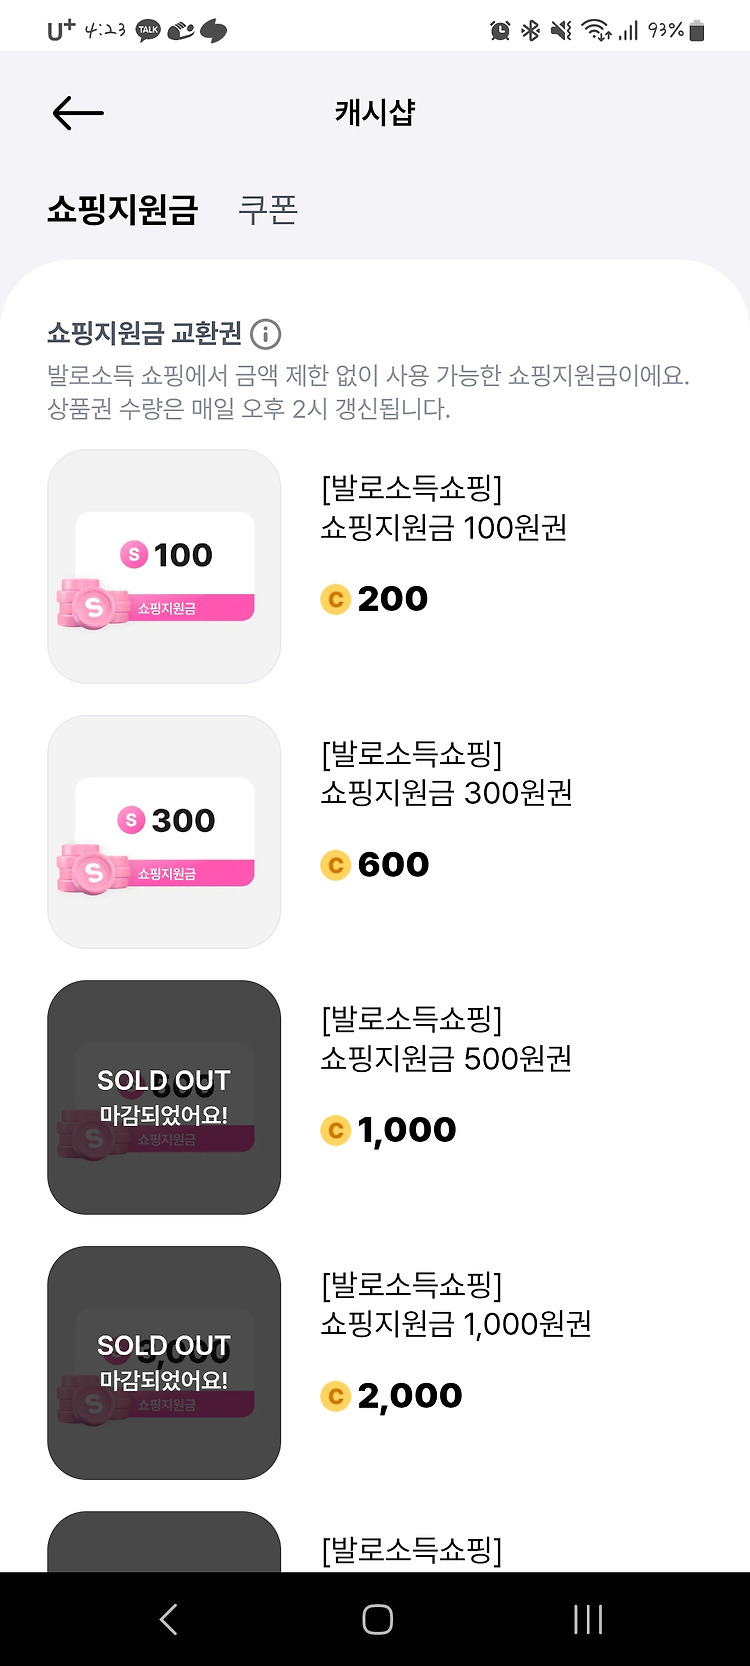Select the 쇼핑지원금 300원권 title text
Viewport: 750px width, 1666px height.
(446, 793)
